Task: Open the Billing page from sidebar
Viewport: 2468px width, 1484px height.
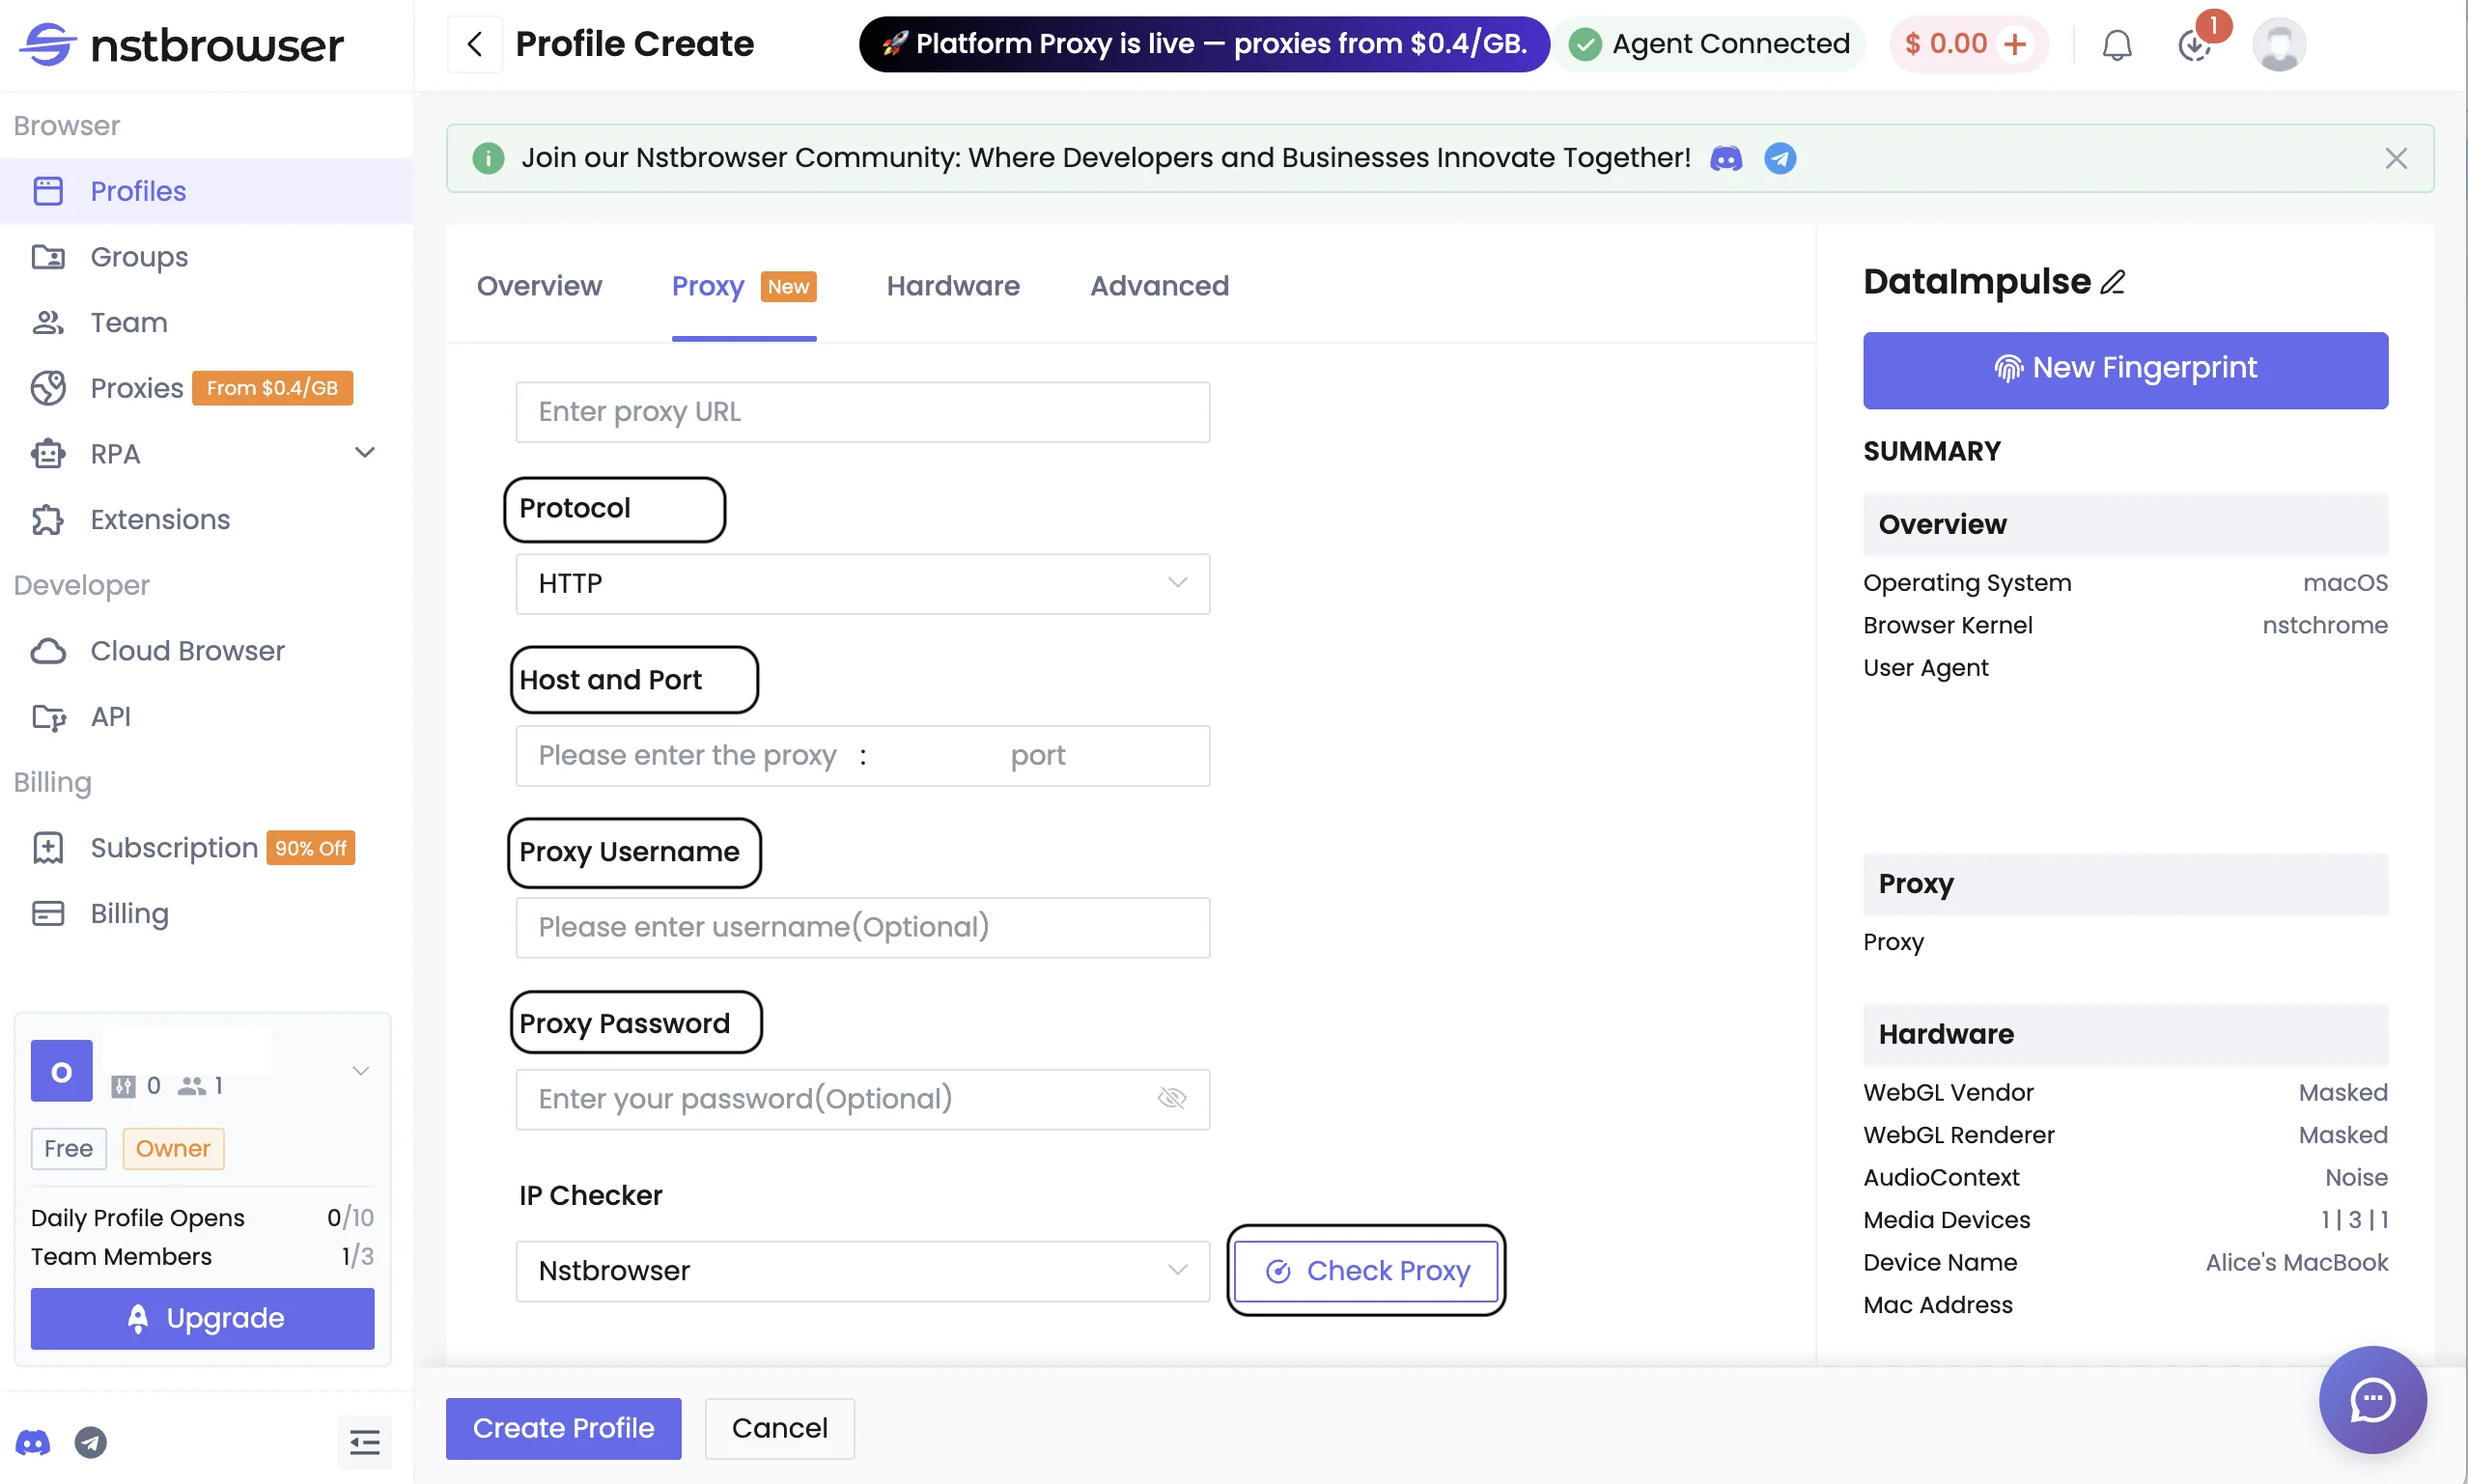Action: (130, 913)
